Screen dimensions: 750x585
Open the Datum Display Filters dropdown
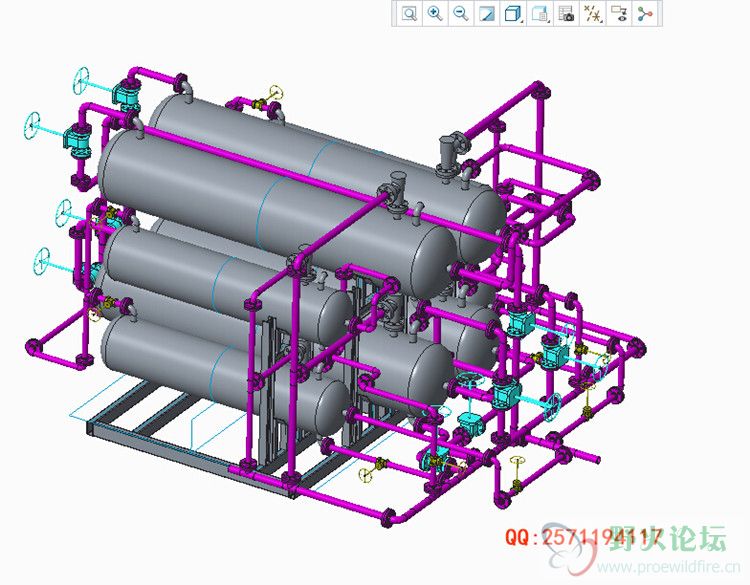tap(593, 13)
